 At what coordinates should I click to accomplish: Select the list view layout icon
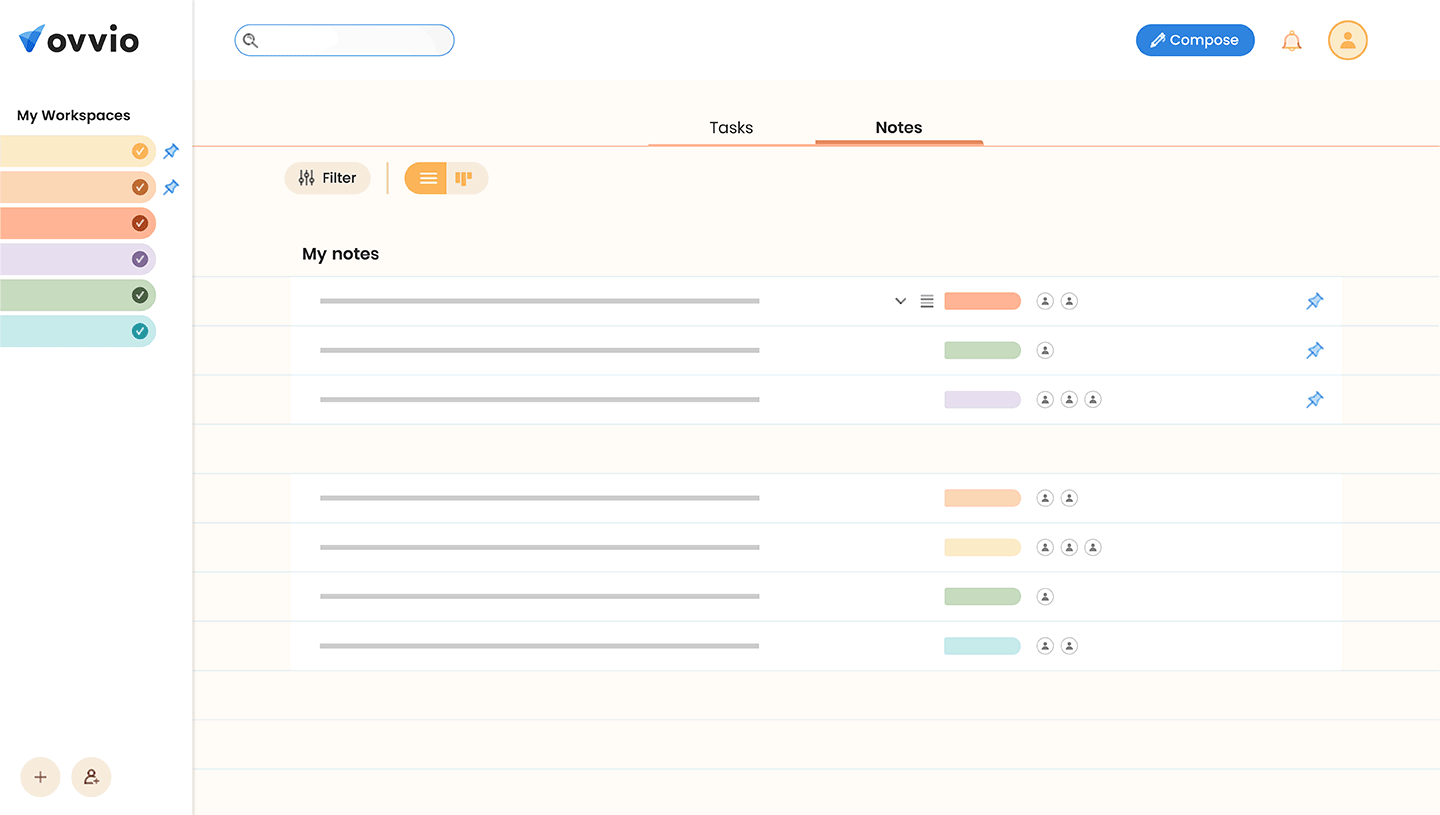pos(426,177)
